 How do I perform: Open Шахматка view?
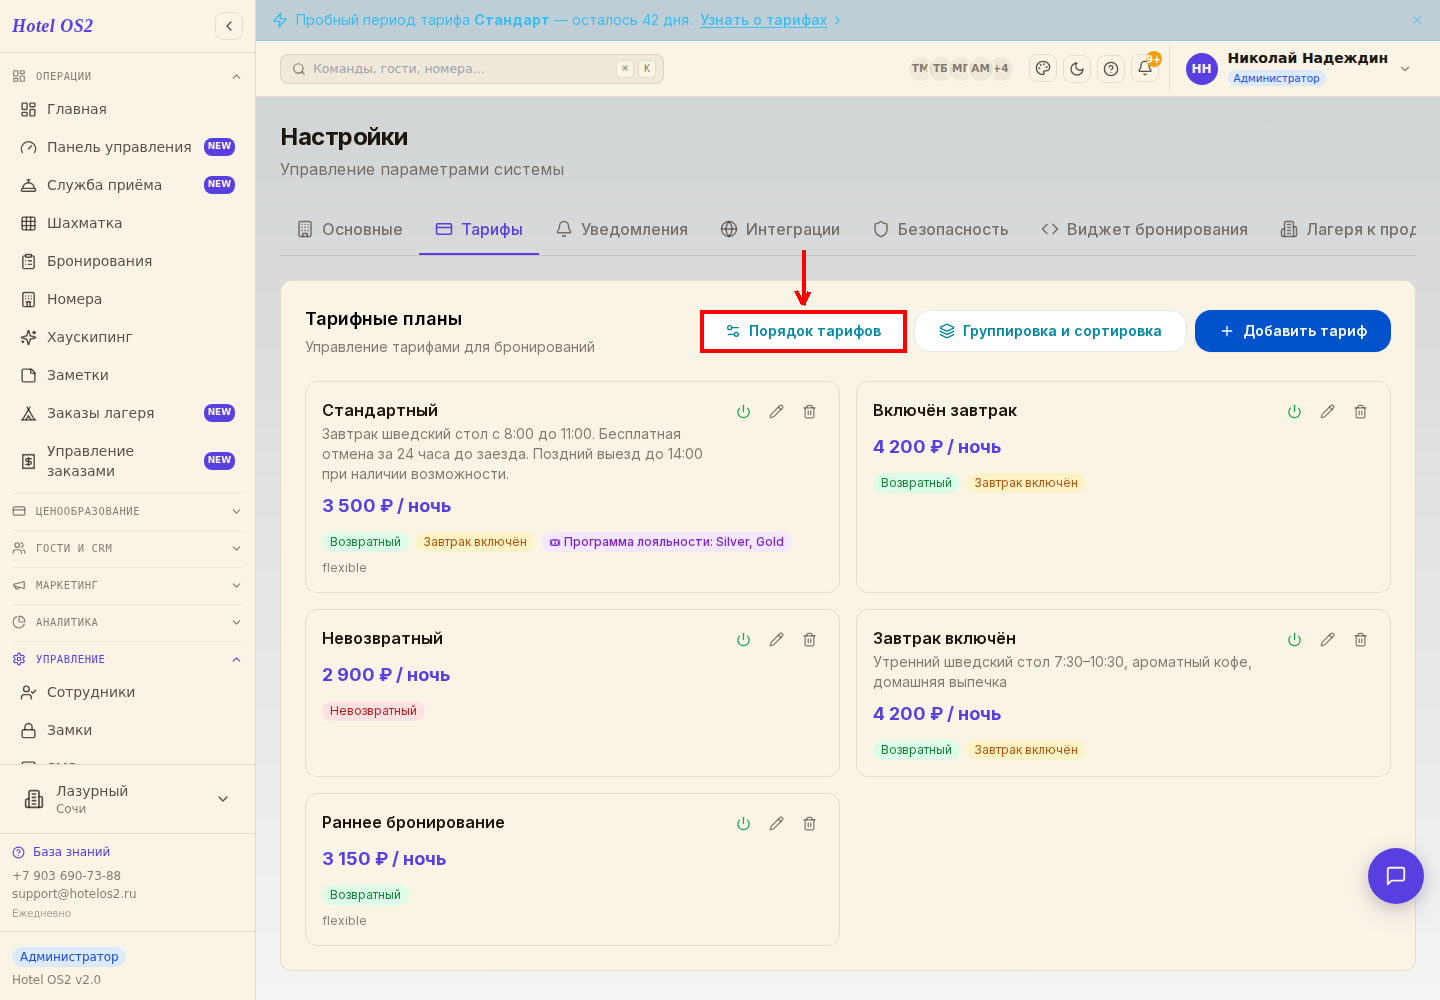127,223
